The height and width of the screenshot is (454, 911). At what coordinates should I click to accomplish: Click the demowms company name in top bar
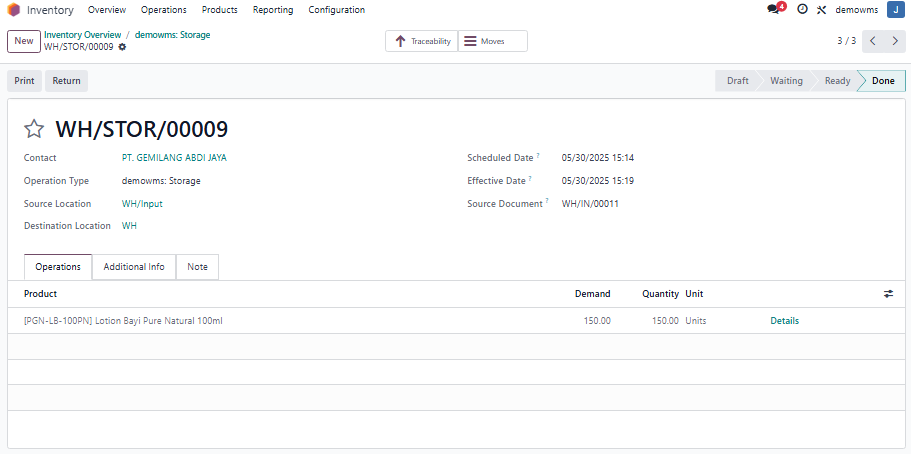pos(856,10)
